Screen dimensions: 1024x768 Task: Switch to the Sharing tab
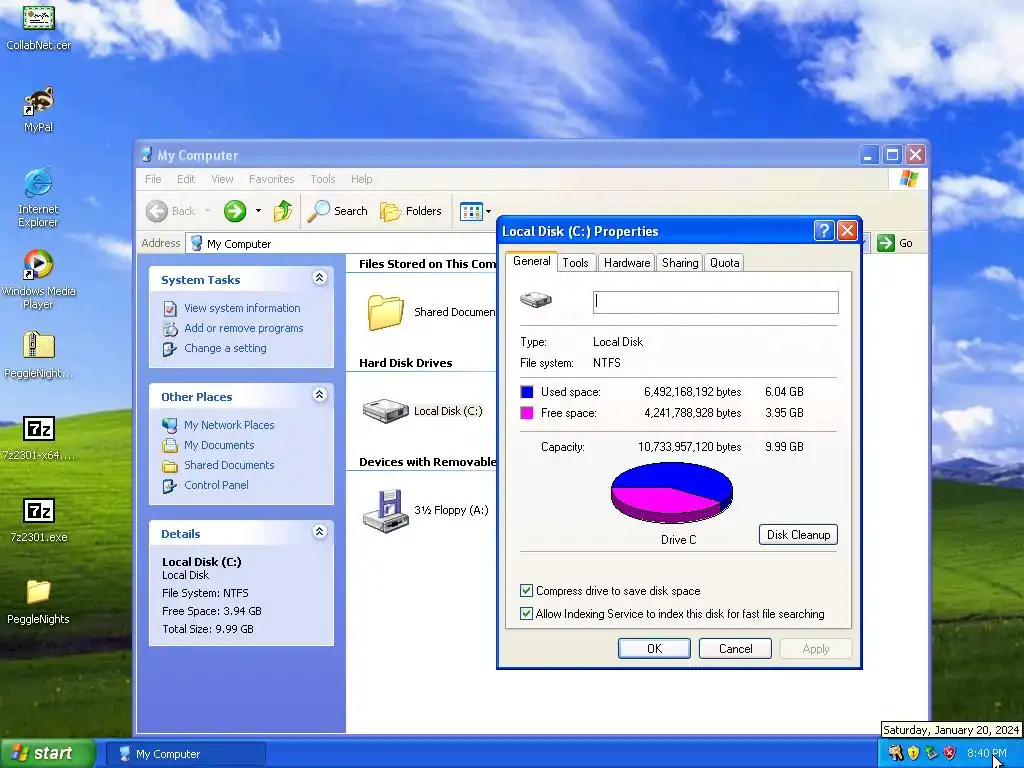pos(680,263)
